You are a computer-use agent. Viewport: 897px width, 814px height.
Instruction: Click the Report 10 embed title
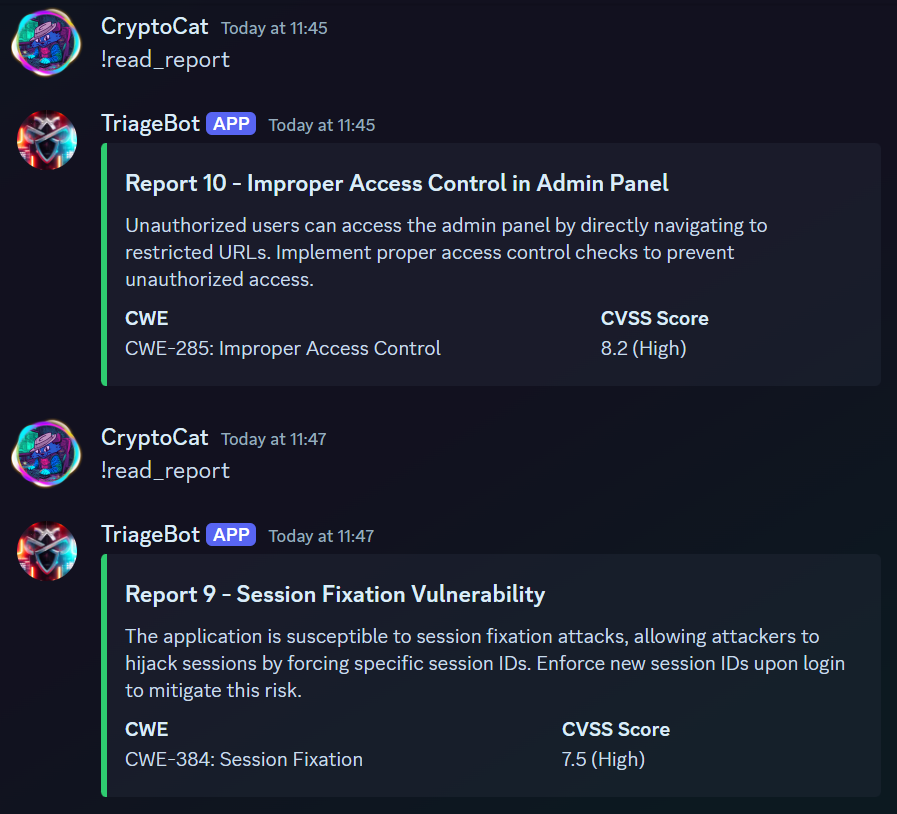pyautogui.click(x=395, y=183)
